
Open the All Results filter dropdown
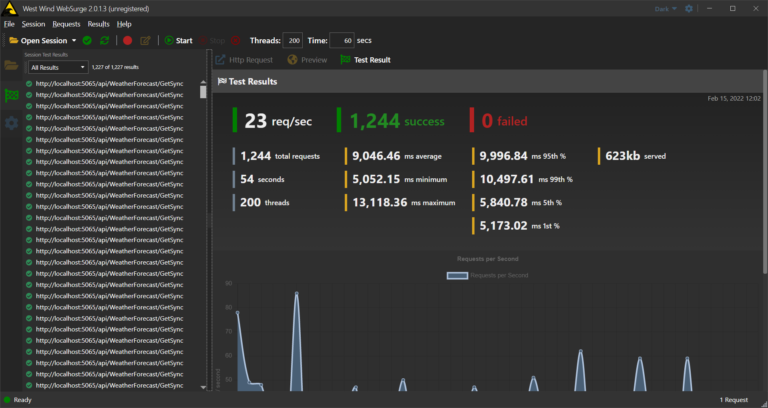tap(58, 67)
